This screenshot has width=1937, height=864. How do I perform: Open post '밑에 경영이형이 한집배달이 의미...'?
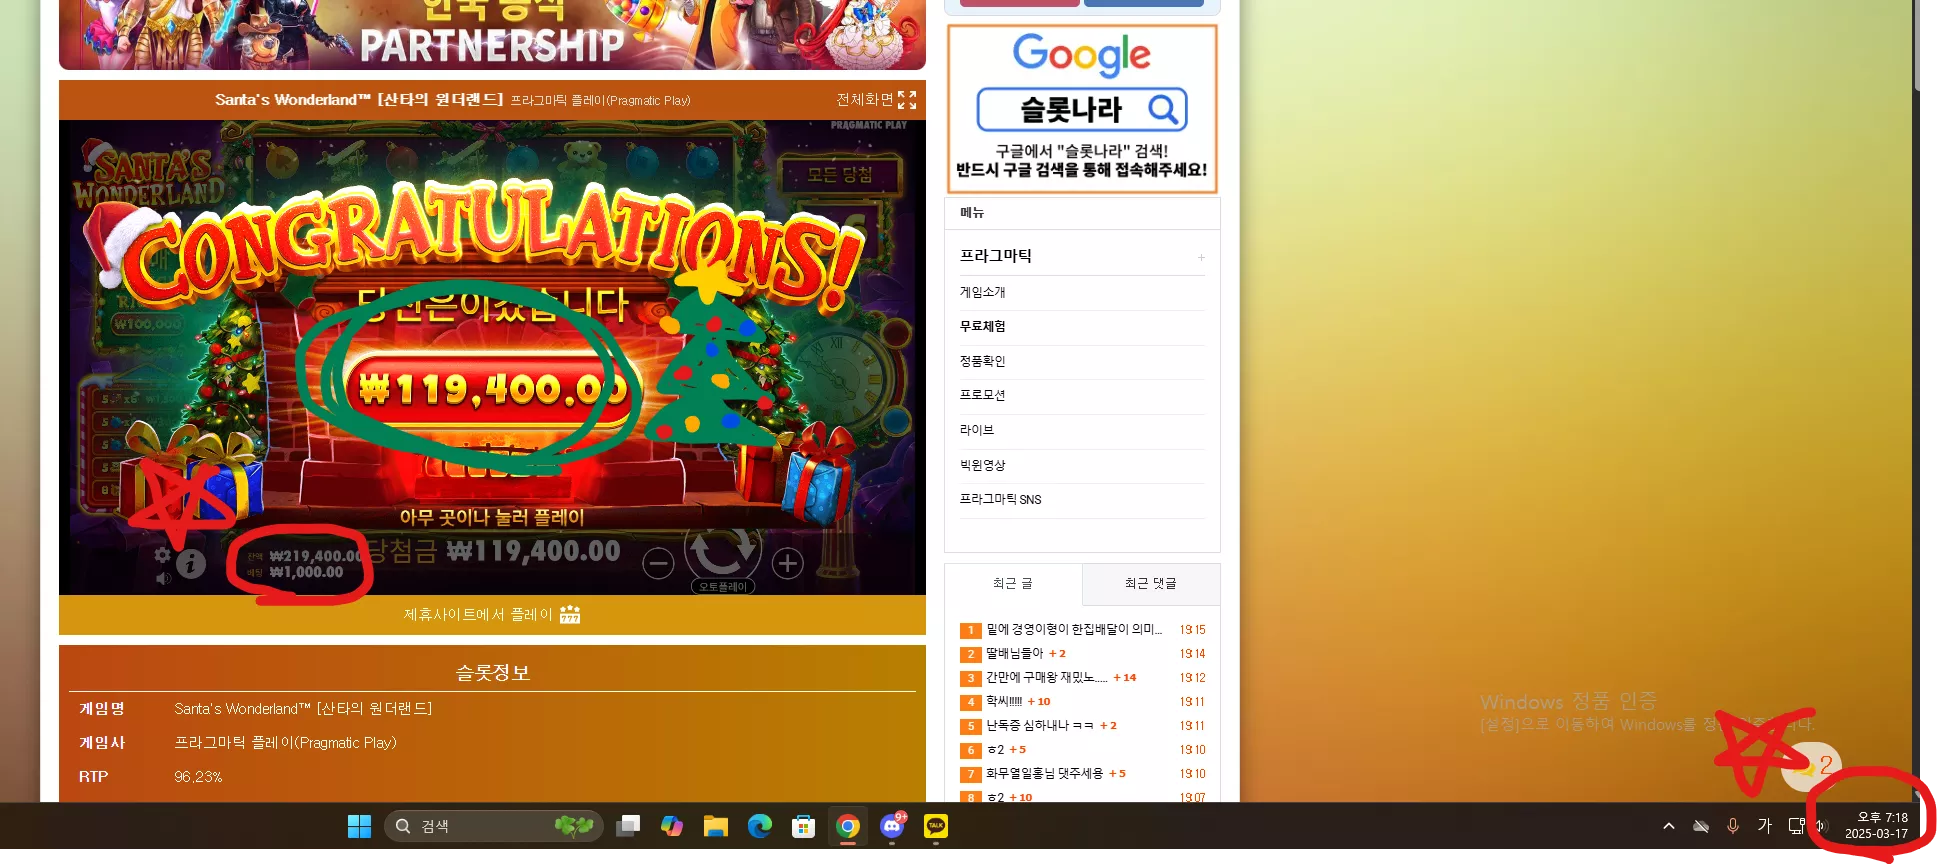[x=1074, y=630]
